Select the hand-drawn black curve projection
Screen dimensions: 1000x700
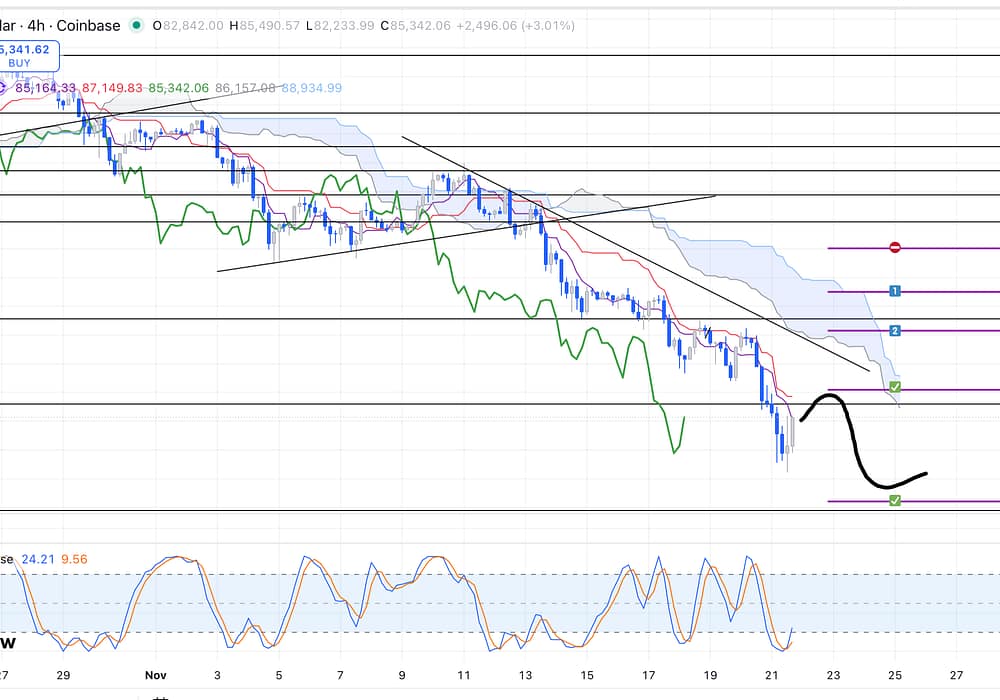click(x=853, y=440)
